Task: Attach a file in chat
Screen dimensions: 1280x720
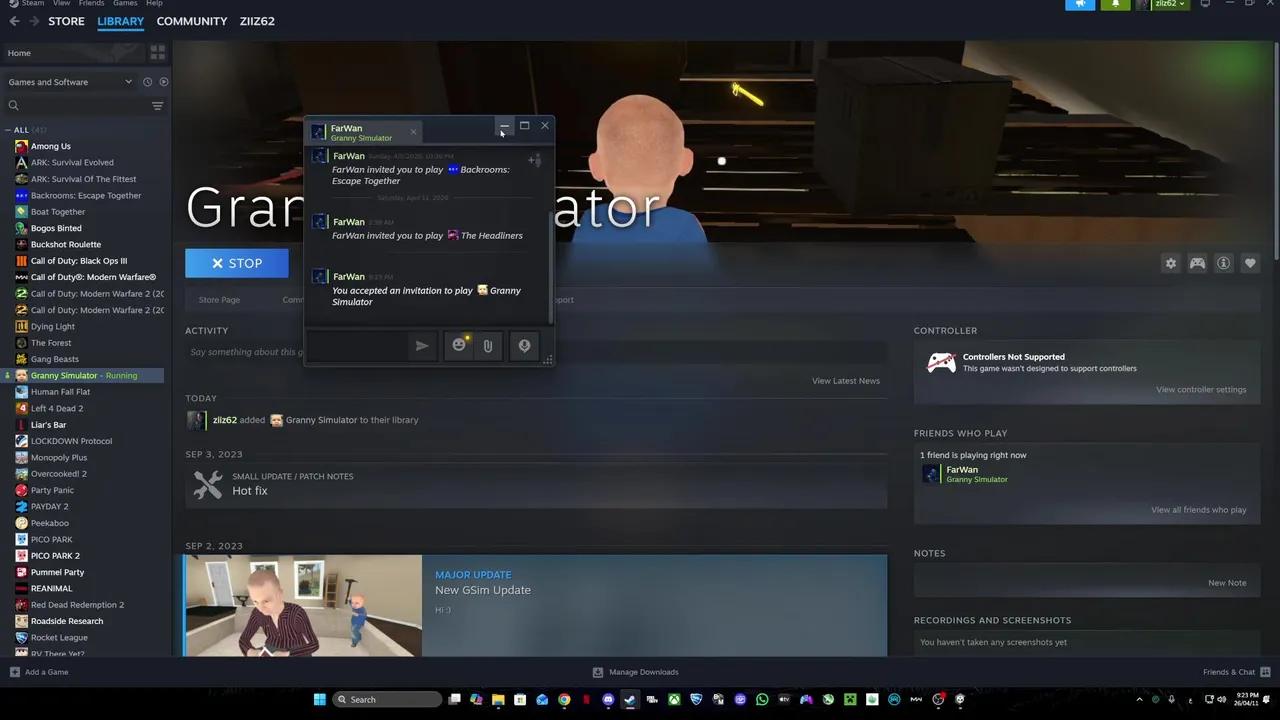Action: coord(488,346)
